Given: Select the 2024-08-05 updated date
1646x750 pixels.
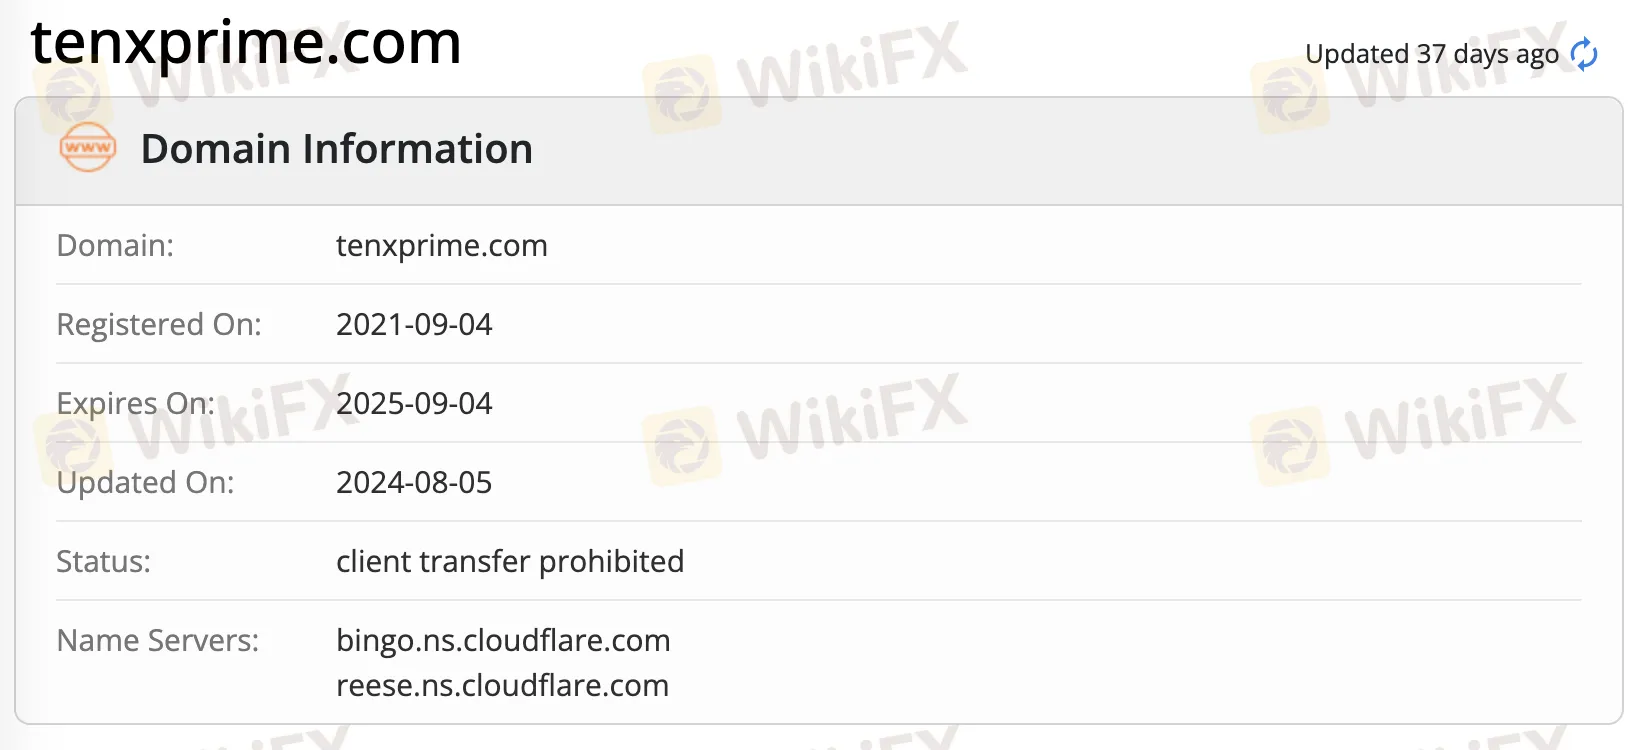Looking at the screenshot, I should [414, 483].
